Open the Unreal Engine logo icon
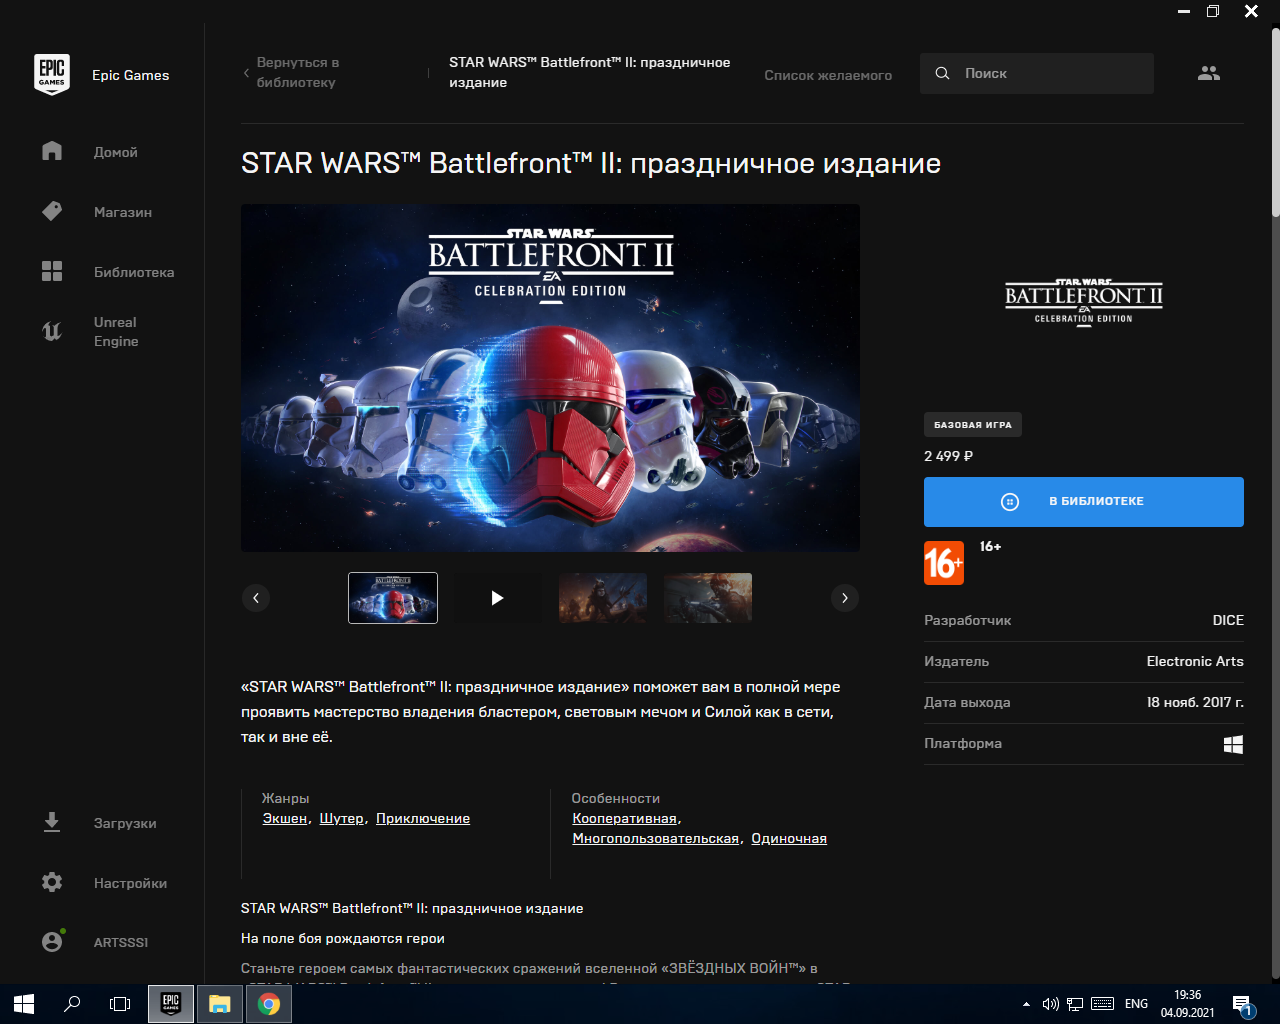Image resolution: width=1280 pixels, height=1024 pixels. click(52, 331)
